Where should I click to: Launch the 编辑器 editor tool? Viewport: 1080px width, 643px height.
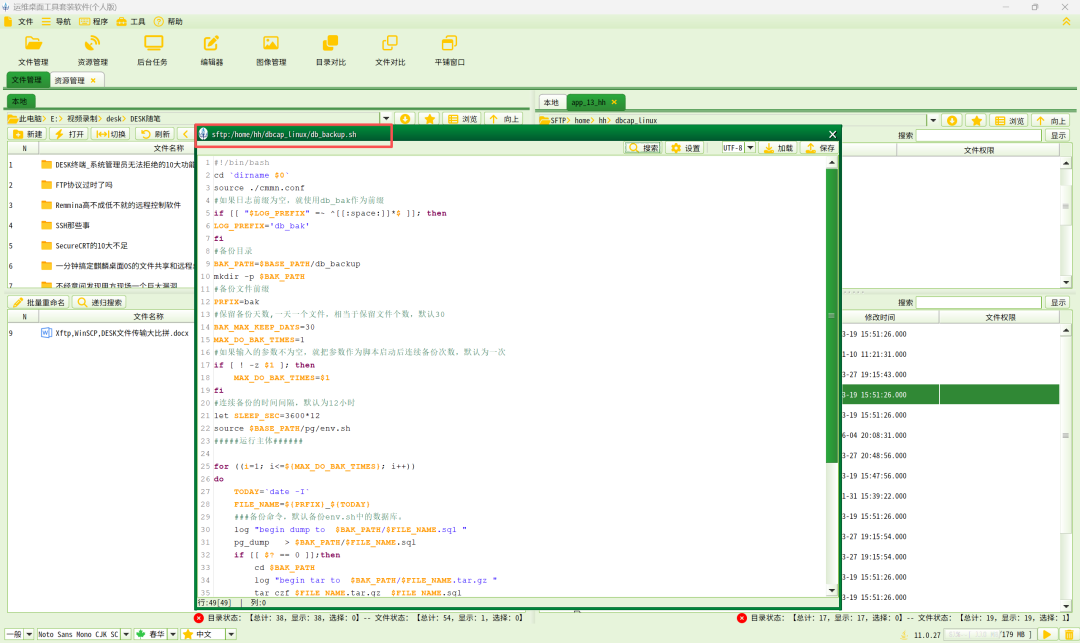click(211, 49)
